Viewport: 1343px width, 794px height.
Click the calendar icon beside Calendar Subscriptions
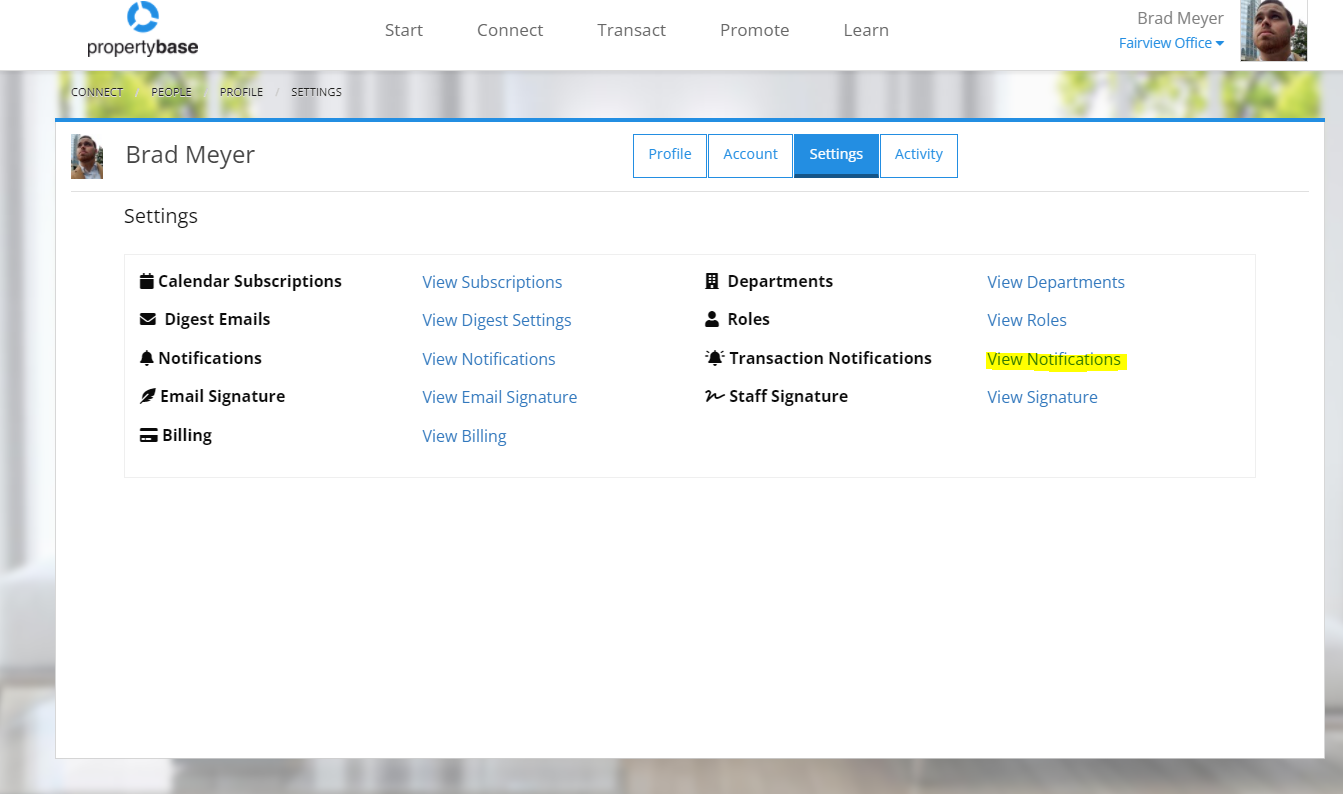point(147,280)
